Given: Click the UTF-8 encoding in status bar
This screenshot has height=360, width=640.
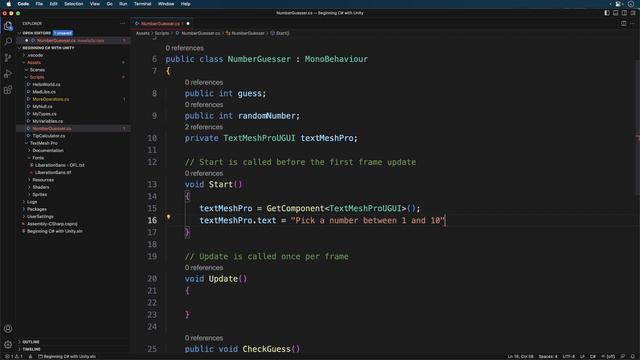Looking at the screenshot, I should click(x=568, y=356).
